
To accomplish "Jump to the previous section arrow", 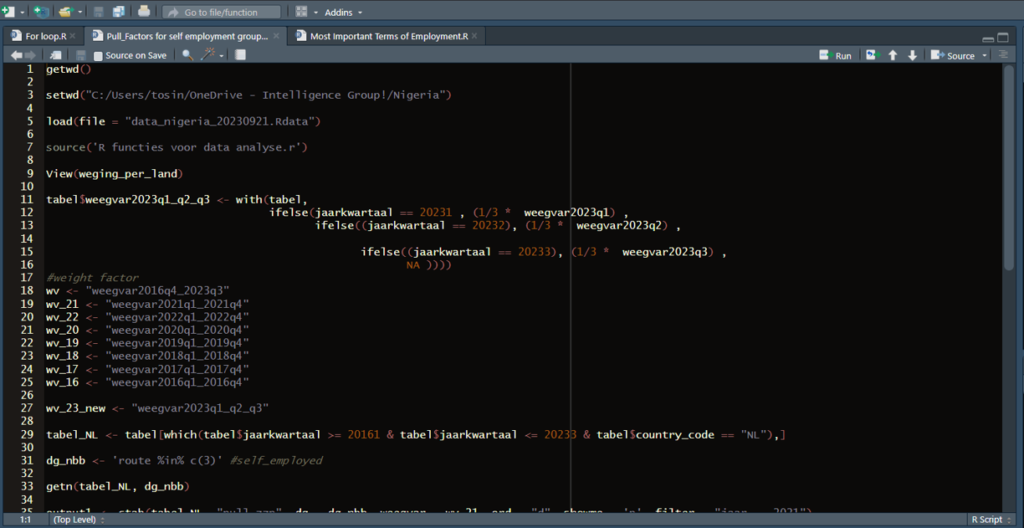I will 892,56.
